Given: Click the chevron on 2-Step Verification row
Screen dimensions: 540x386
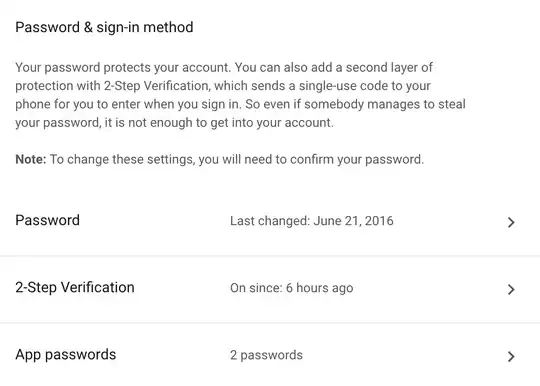Looking at the screenshot, I should pyautogui.click(x=511, y=289).
